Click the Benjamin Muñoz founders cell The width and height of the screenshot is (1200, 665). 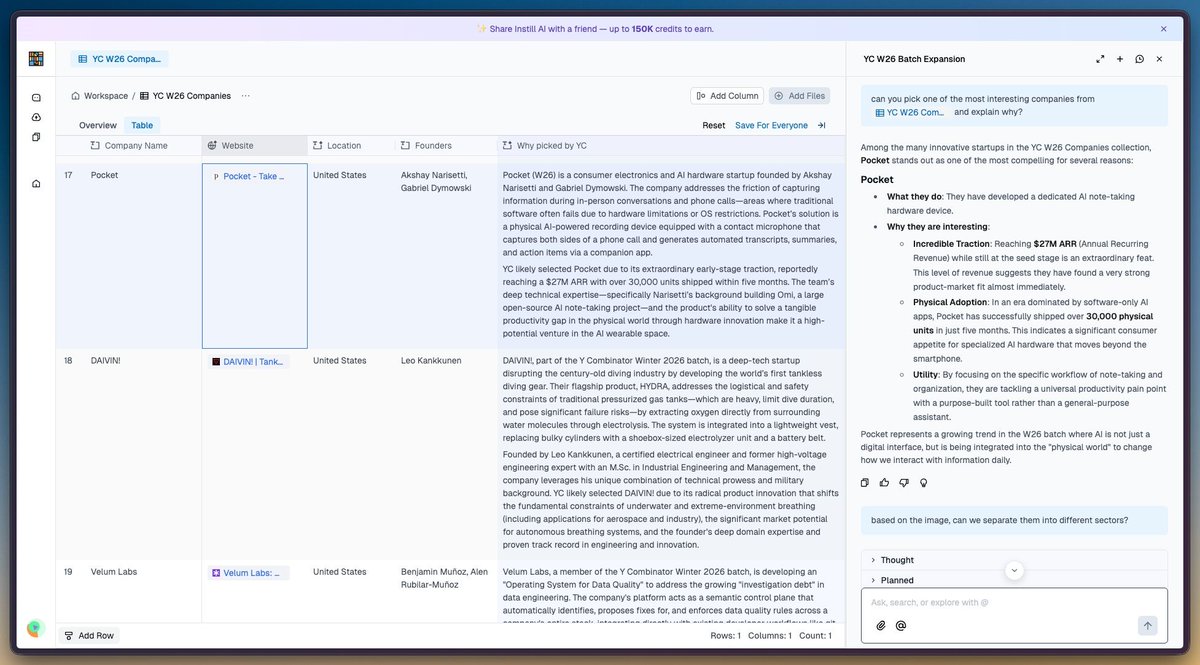pyautogui.click(x=446, y=592)
